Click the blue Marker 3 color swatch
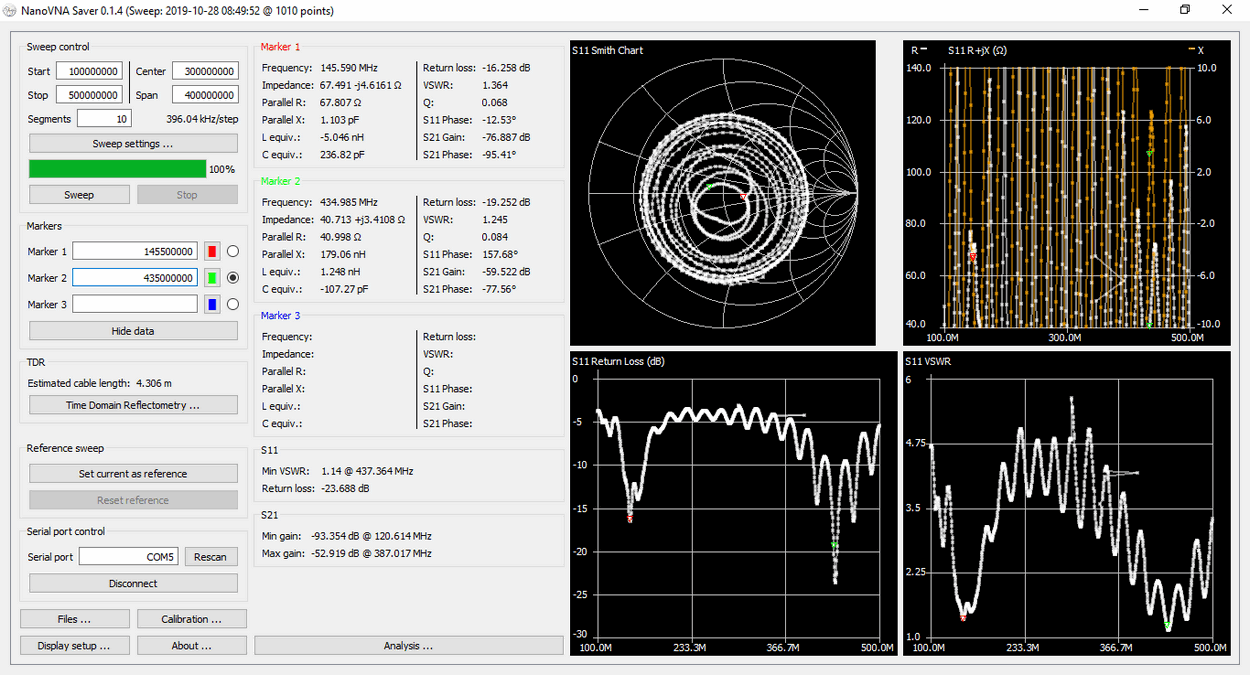 pos(212,304)
